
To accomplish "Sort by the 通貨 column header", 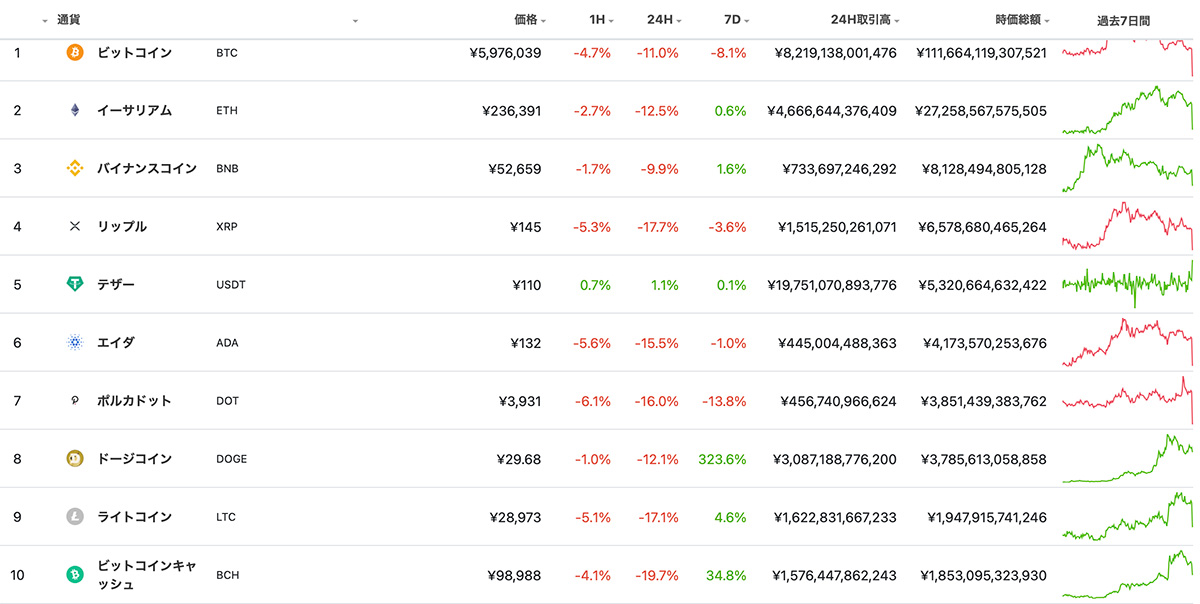I will [x=69, y=20].
